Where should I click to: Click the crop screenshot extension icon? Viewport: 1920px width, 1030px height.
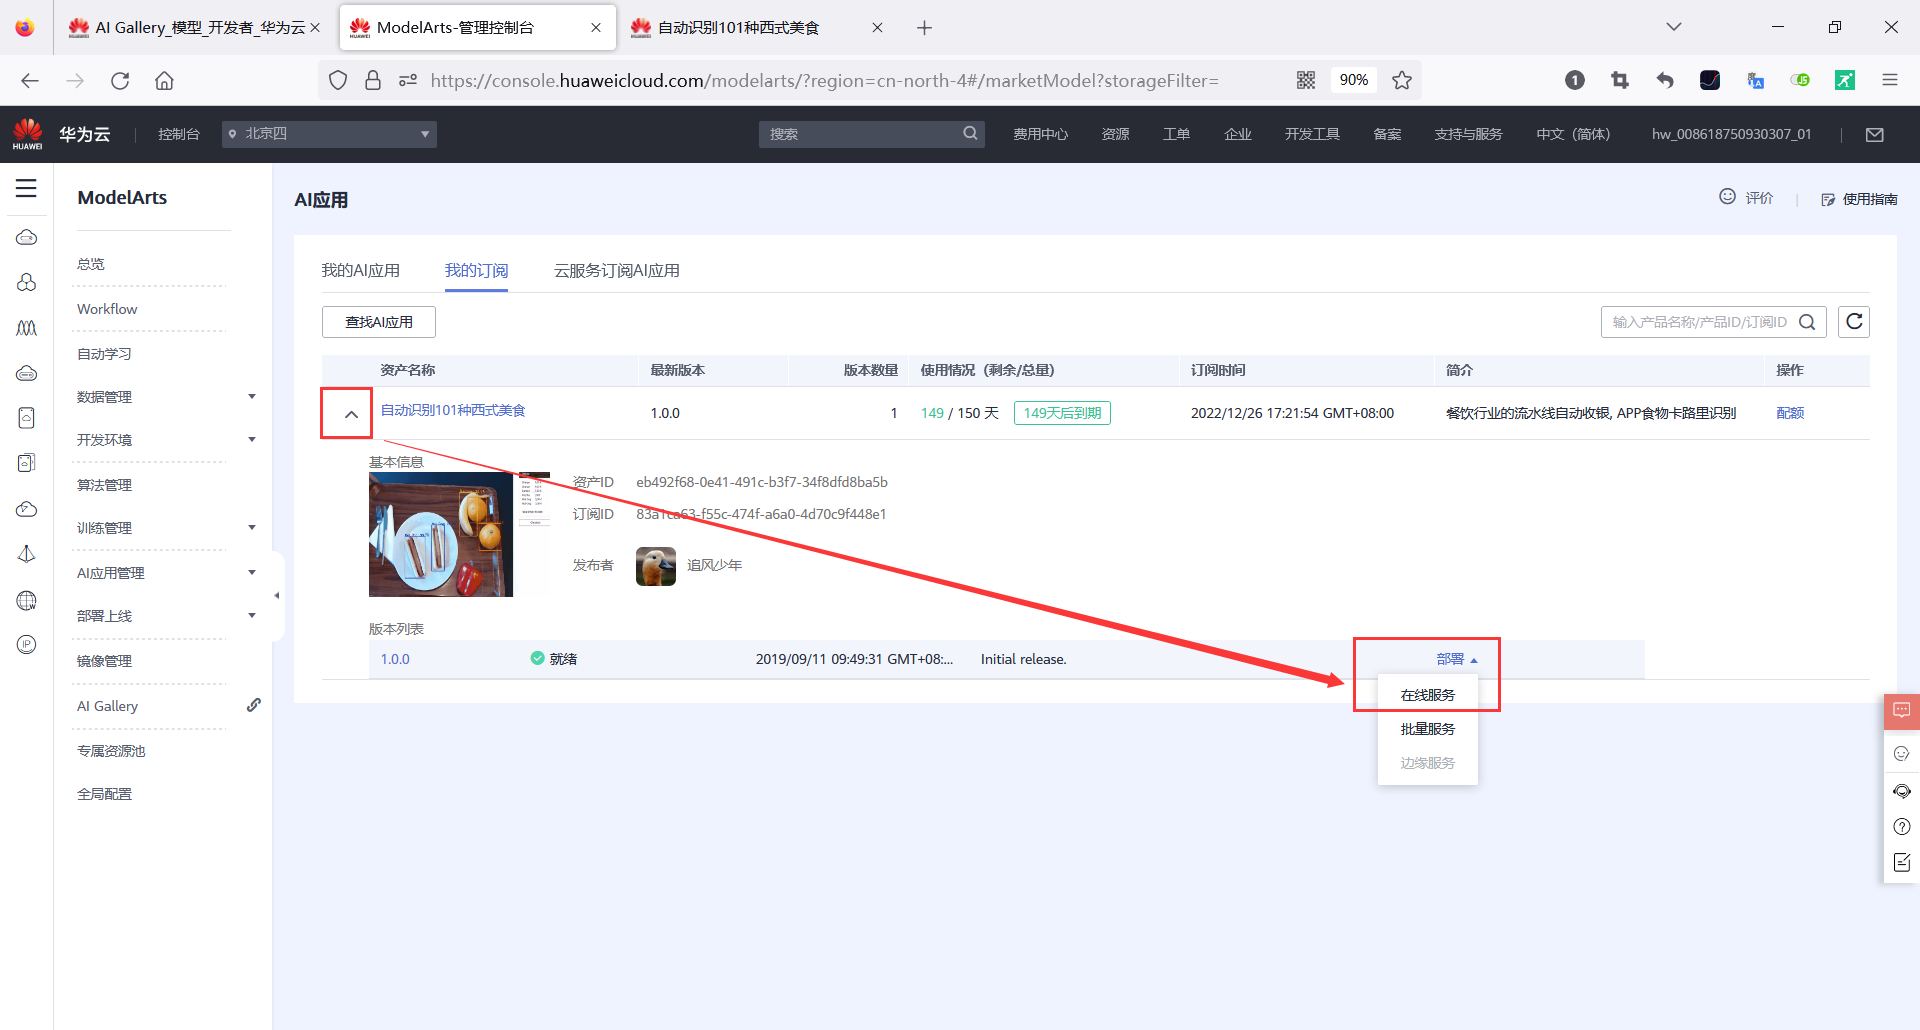pos(1620,80)
